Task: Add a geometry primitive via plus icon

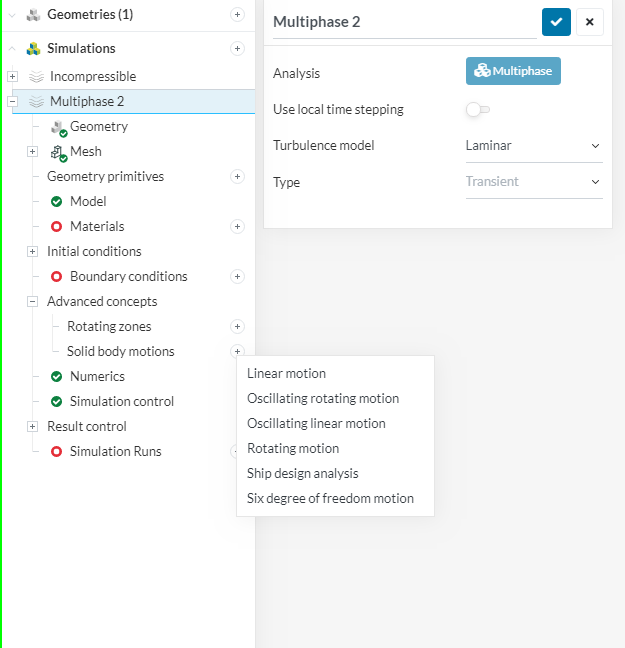Action: point(237,177)
